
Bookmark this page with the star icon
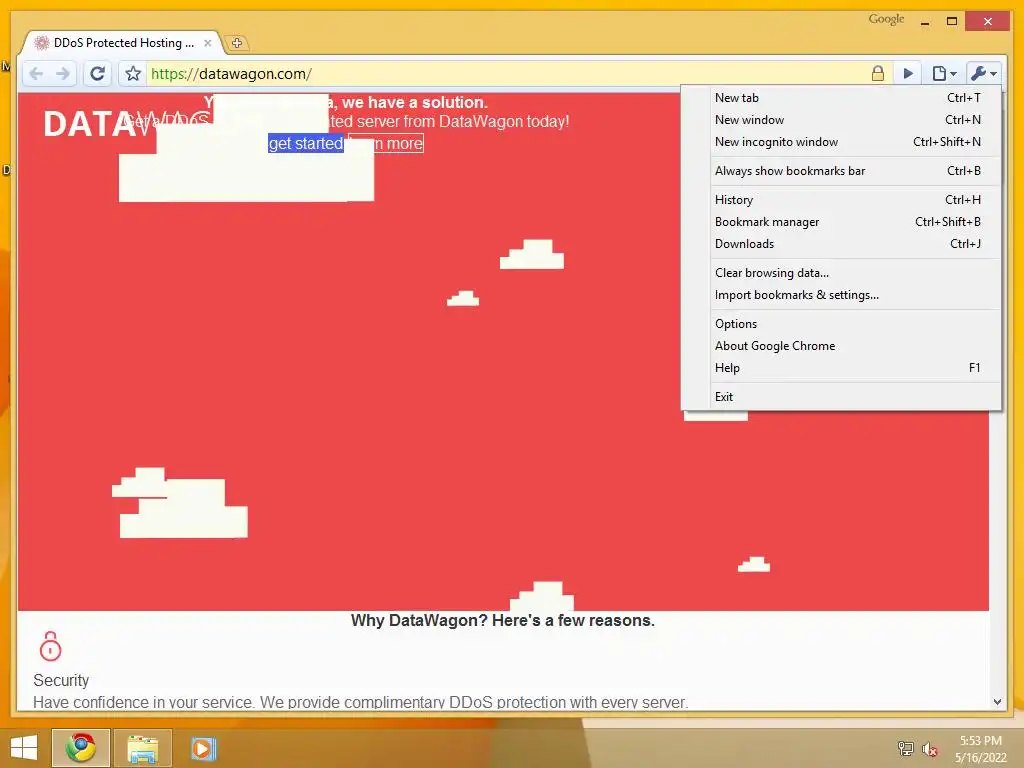click(x=133, y=74)
